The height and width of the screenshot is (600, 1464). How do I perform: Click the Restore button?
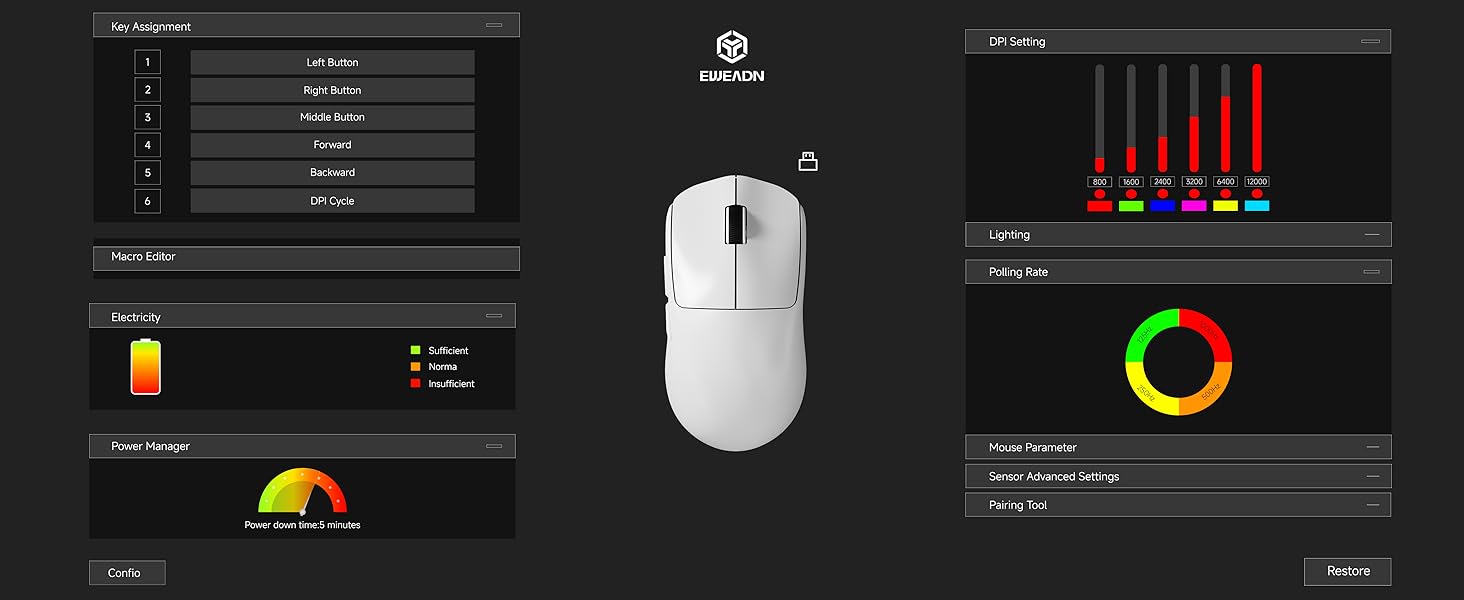click(1347, 571)
